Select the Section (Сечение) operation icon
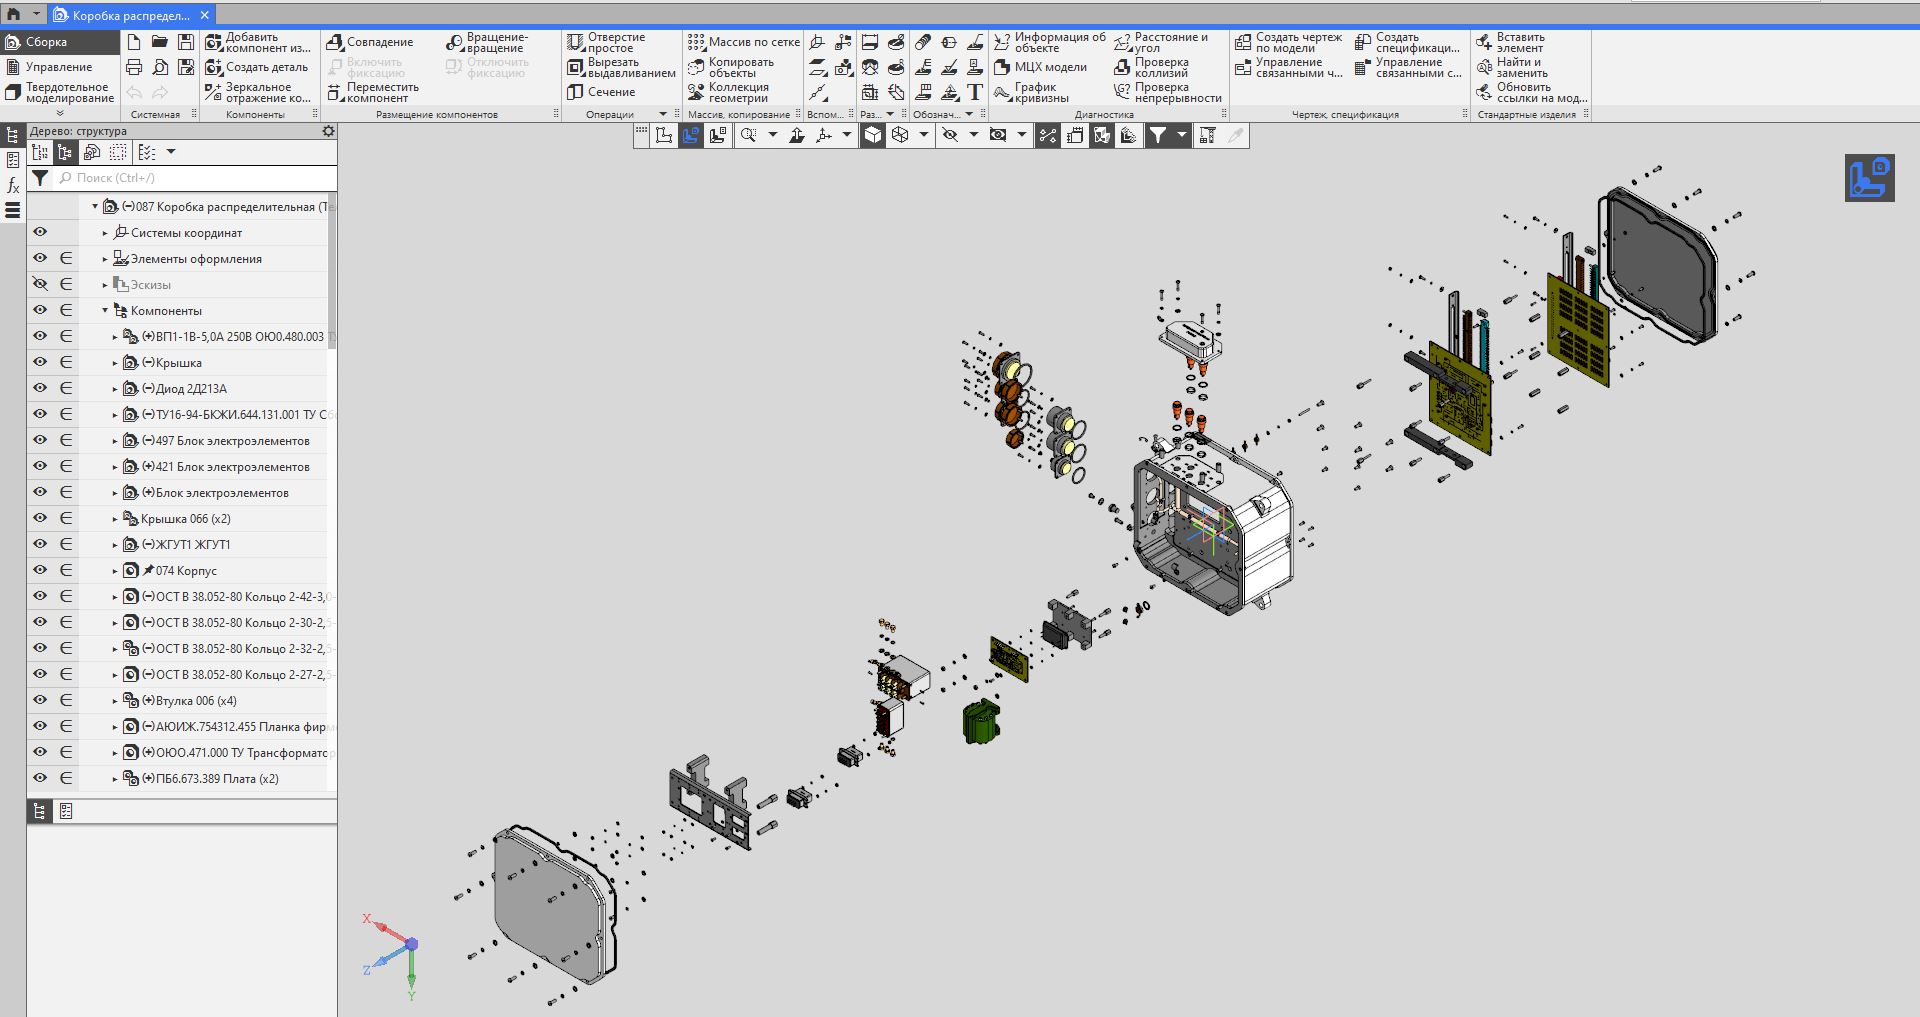Image resolution: width=1920 pixels, height=1017 pixels. pos(575,92)
